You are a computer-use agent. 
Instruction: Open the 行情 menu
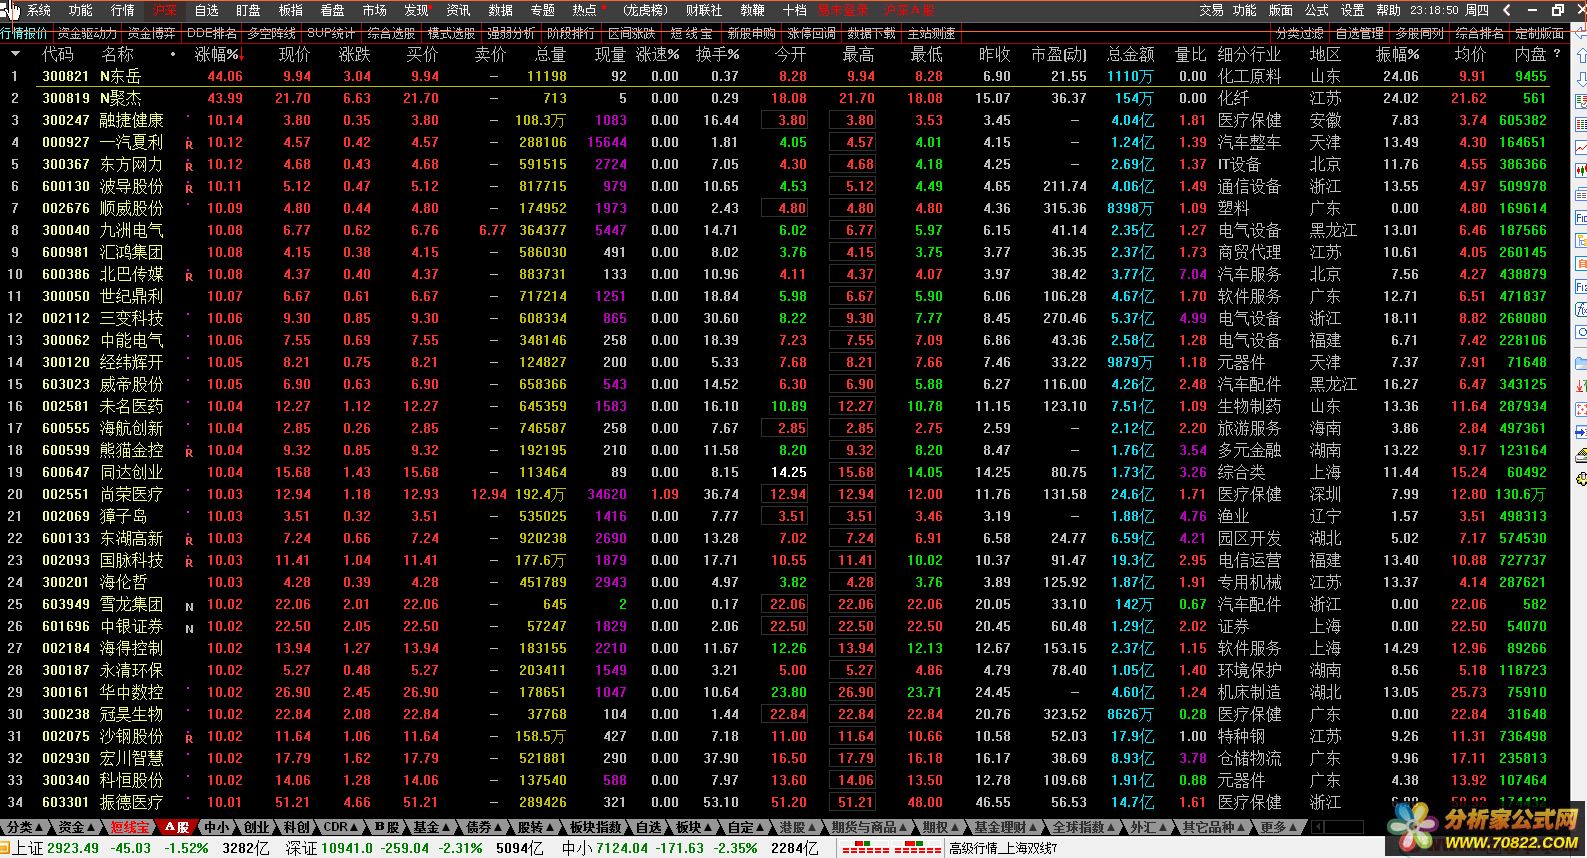tap(123, 10)
